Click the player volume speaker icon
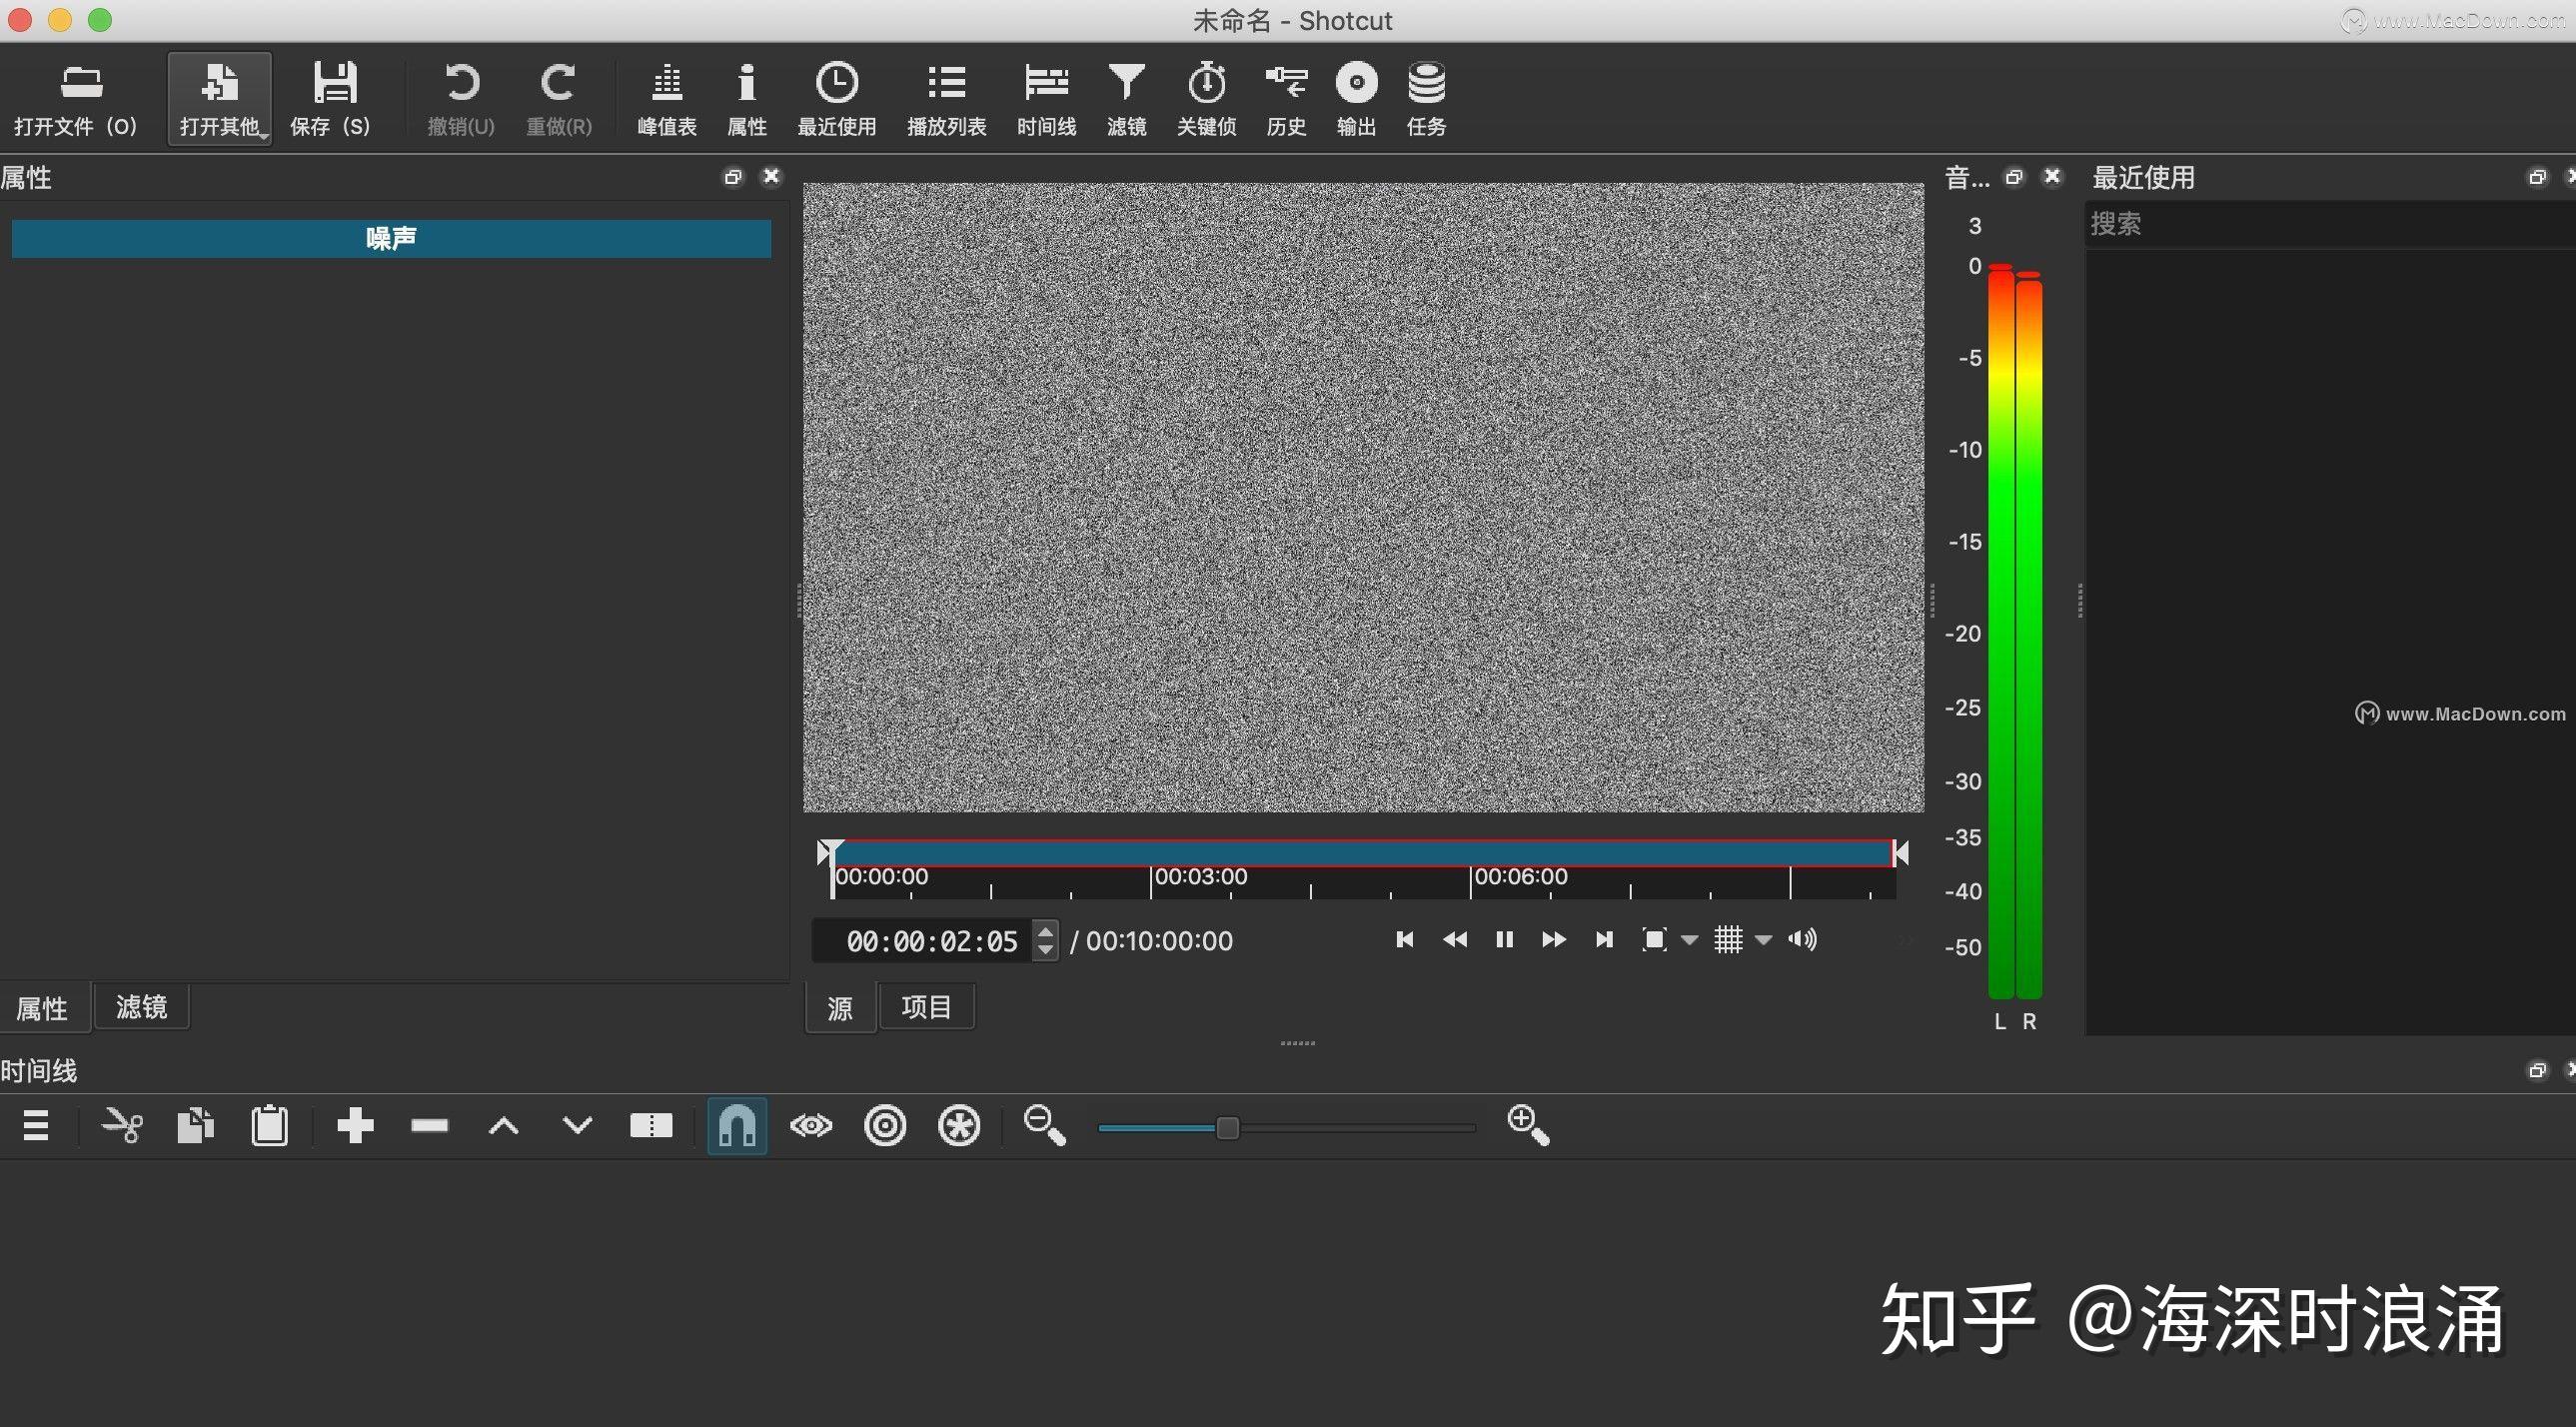 coord(1802,939)
